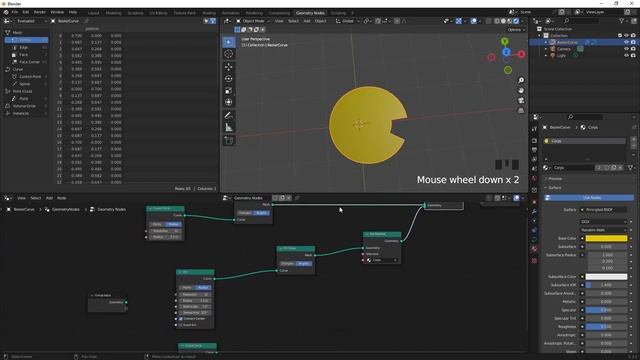Image resolution: width=640 pixels, height=360 pixels.
Task: Activate the Move tool in viewport
Action: pyautogui.click(x=229, y=67)
